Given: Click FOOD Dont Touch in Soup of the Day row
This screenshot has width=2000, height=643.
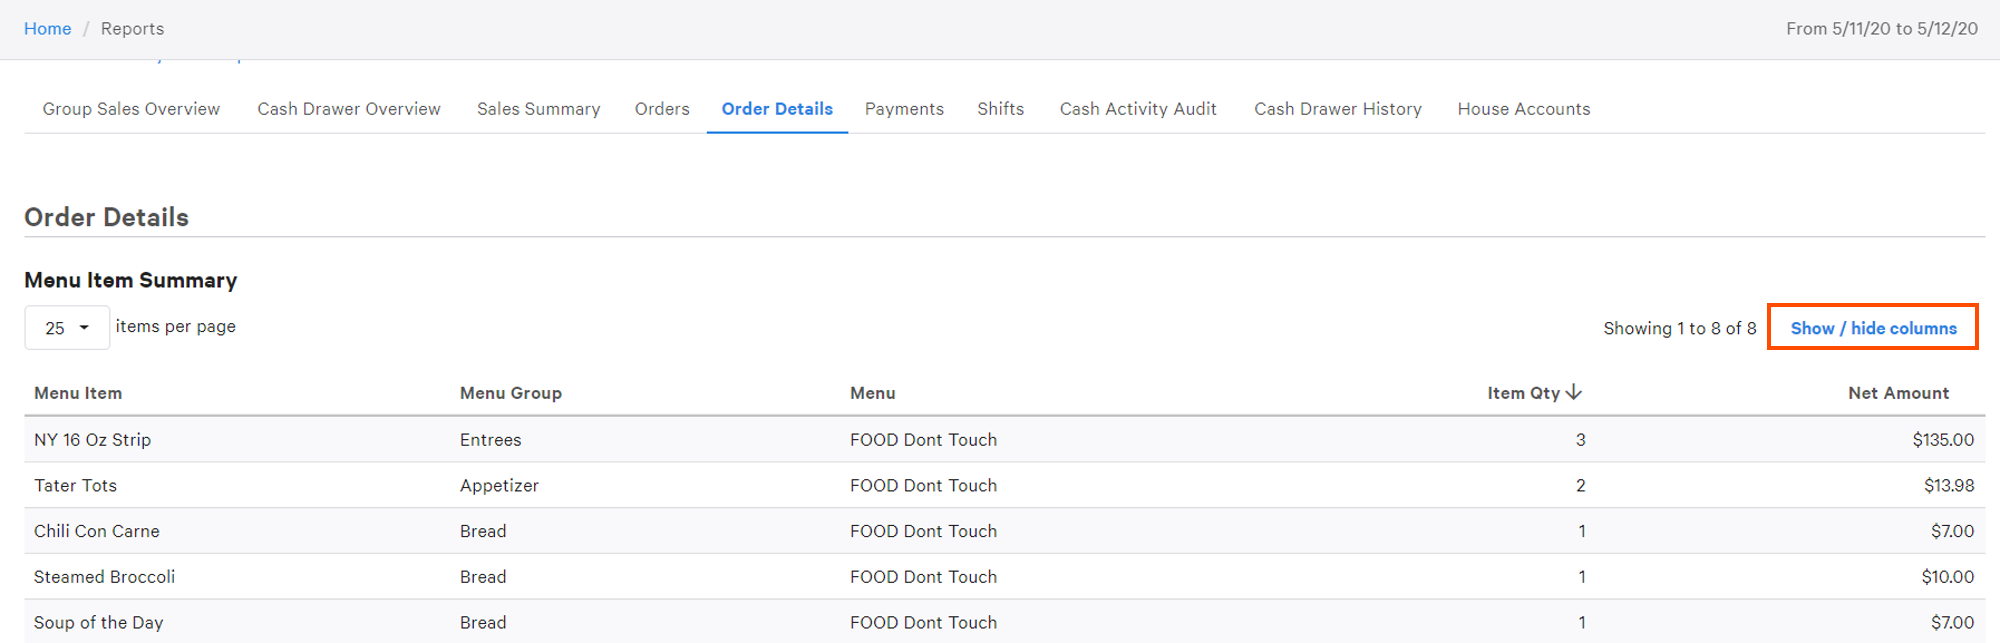Looking at the screenshot, I should pyautogui.click(x=923, y=623).
